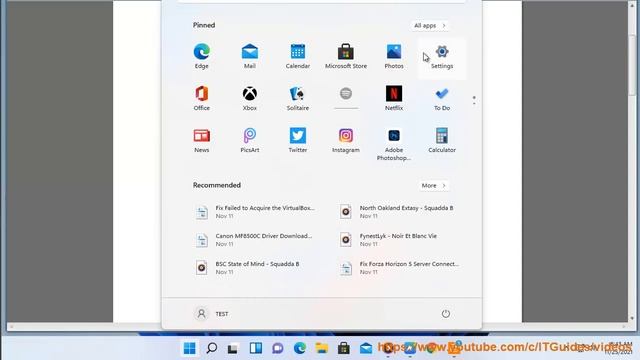Click the Windows Start button on taskbar

[x=189, y=348]
